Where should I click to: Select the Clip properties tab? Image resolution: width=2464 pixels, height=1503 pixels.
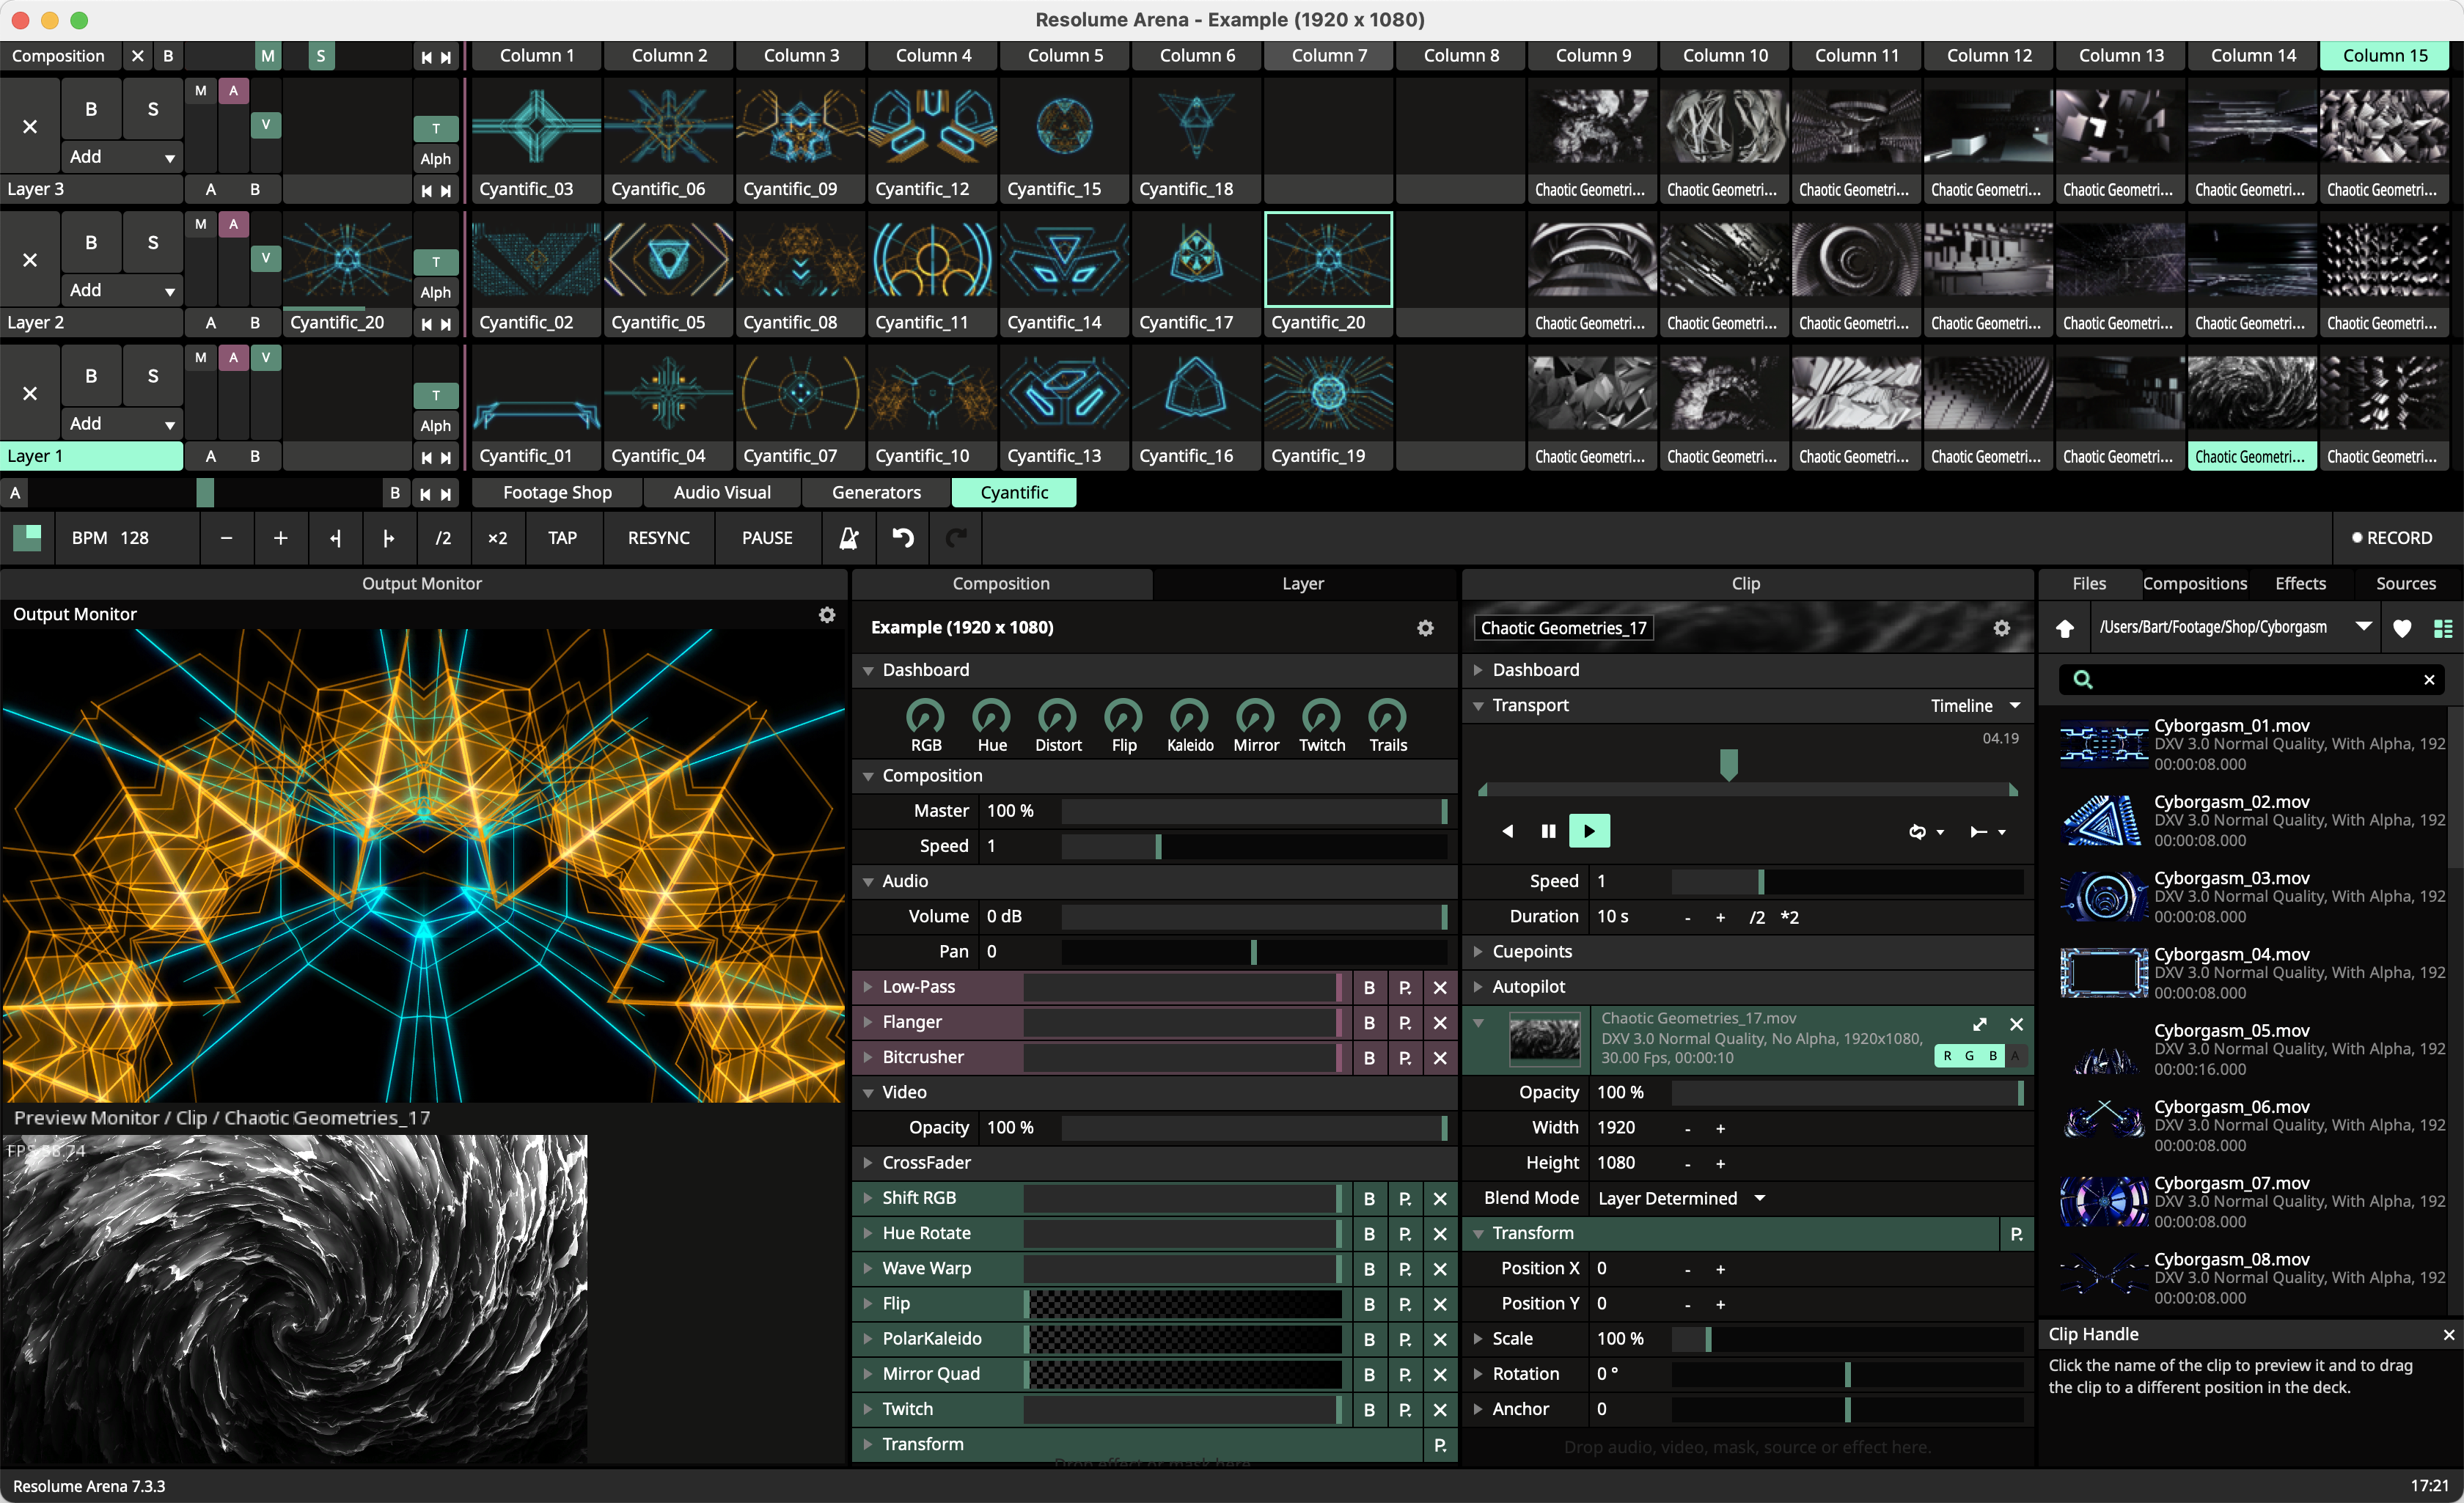[1744, 583]
